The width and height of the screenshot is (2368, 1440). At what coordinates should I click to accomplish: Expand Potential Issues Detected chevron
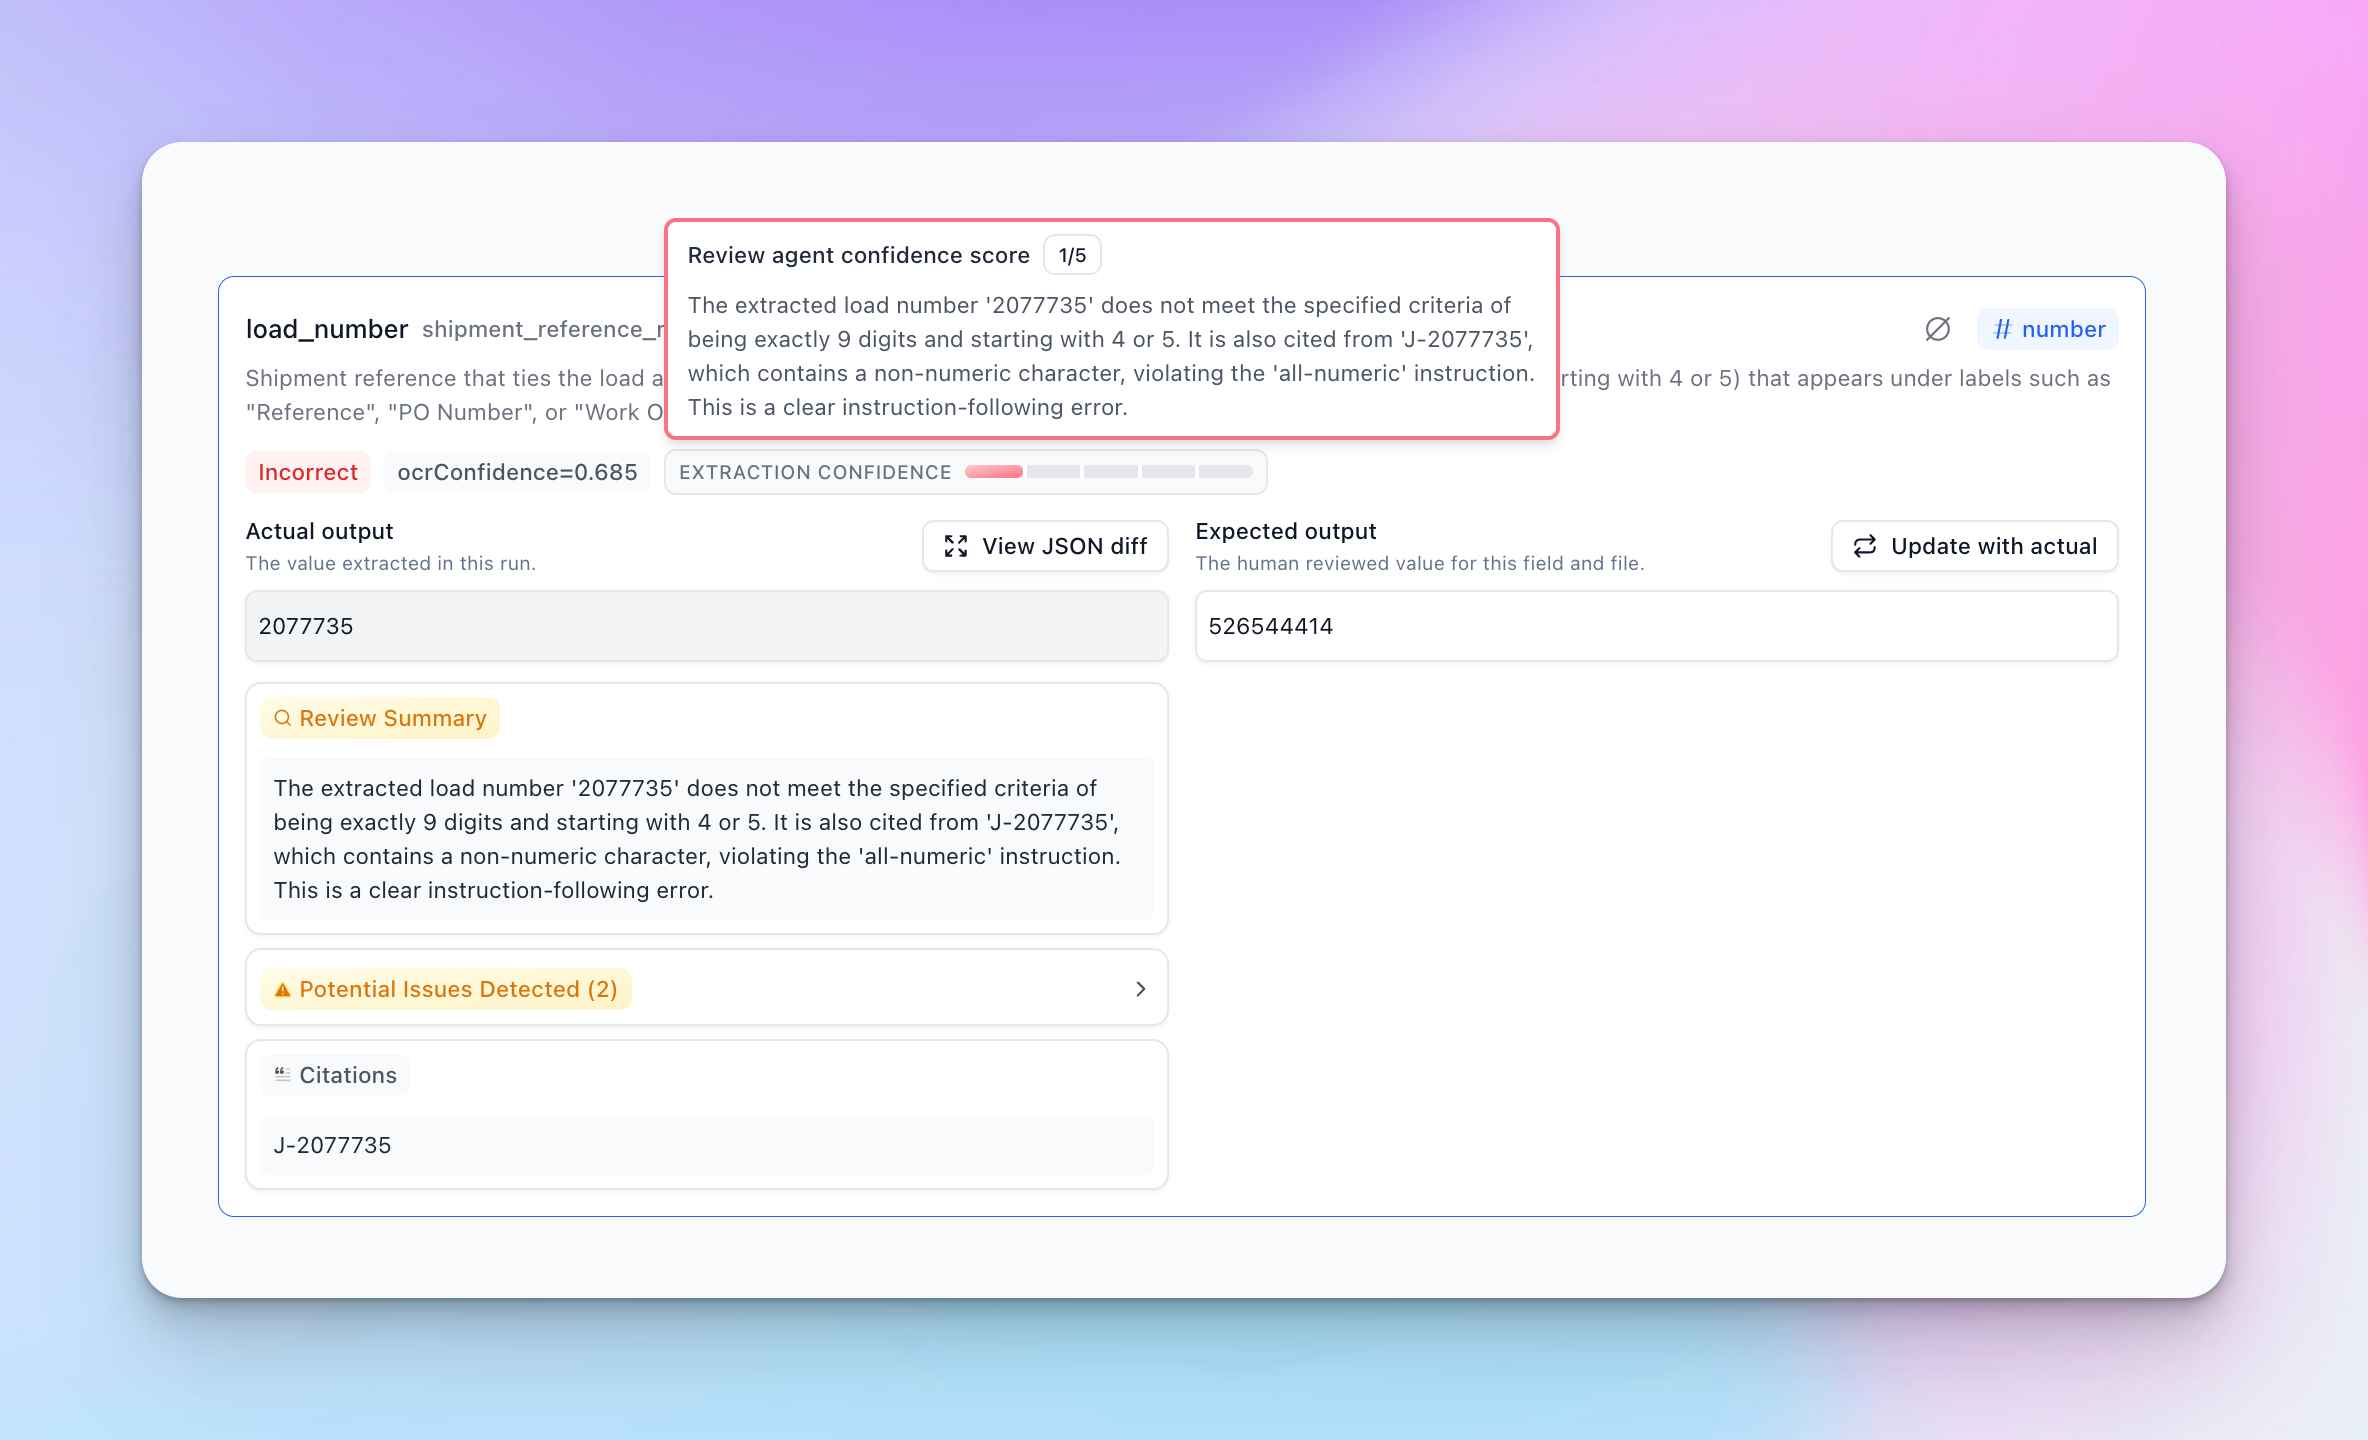(x=1140, y=989)
